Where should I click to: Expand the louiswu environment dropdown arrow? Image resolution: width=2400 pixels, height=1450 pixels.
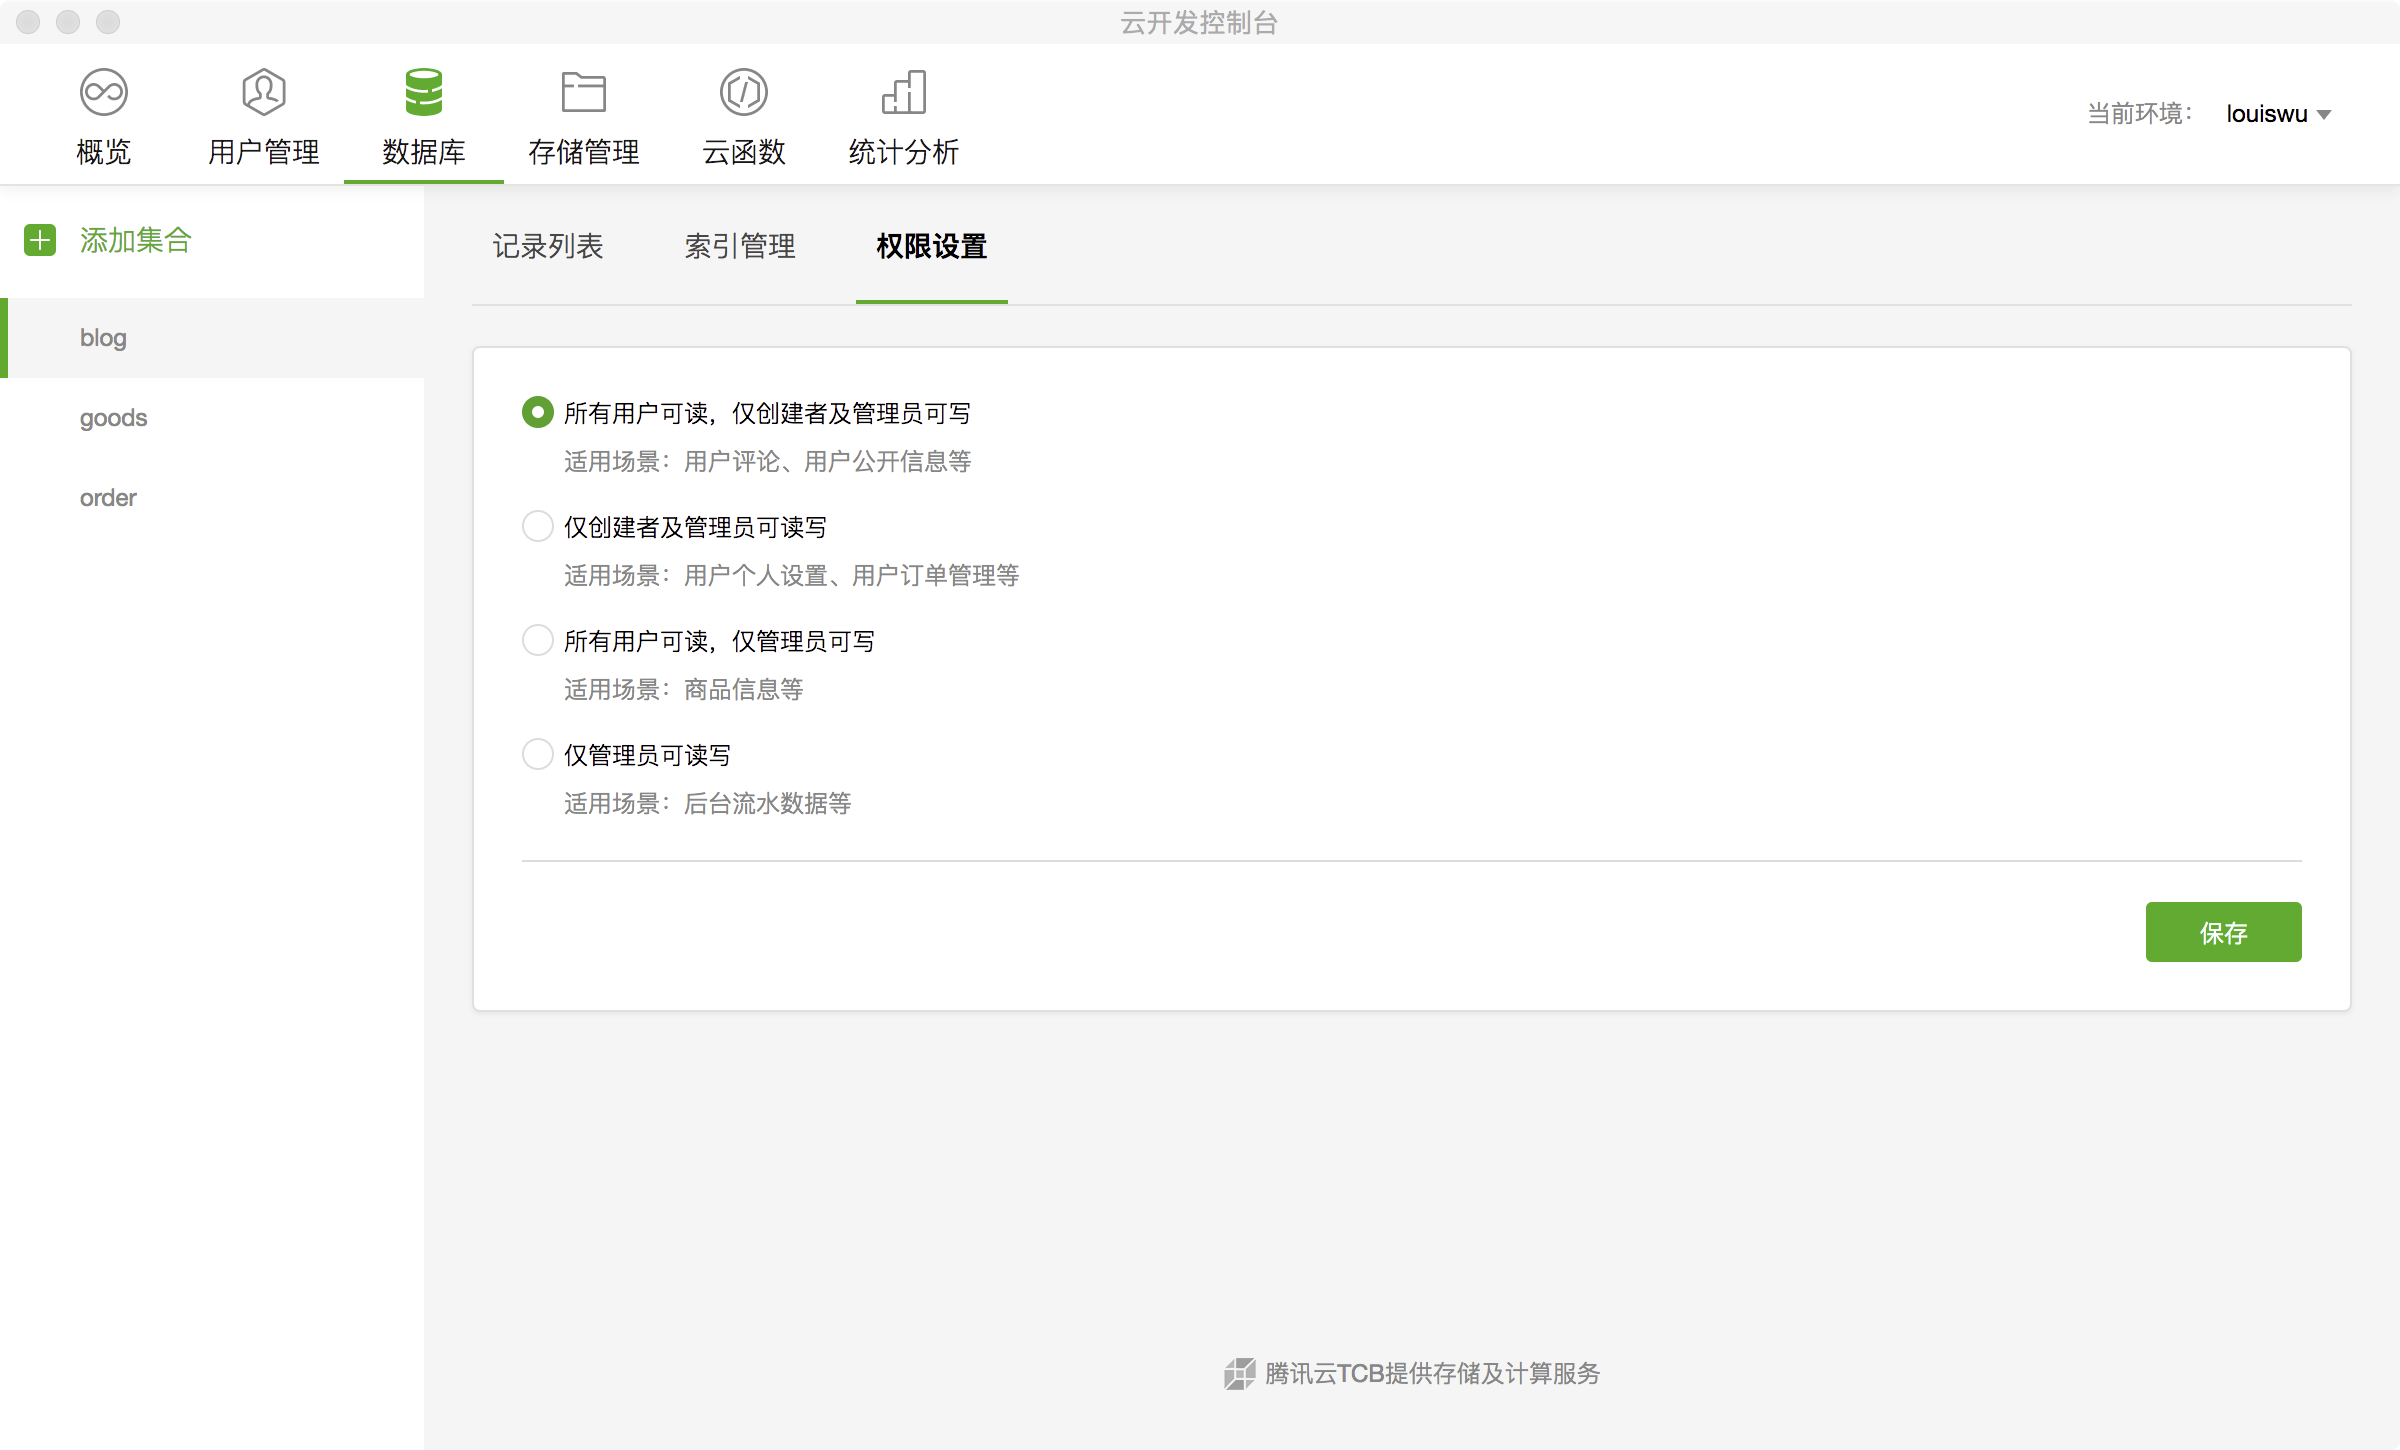pyautogui.click(x=2324, y=115)
